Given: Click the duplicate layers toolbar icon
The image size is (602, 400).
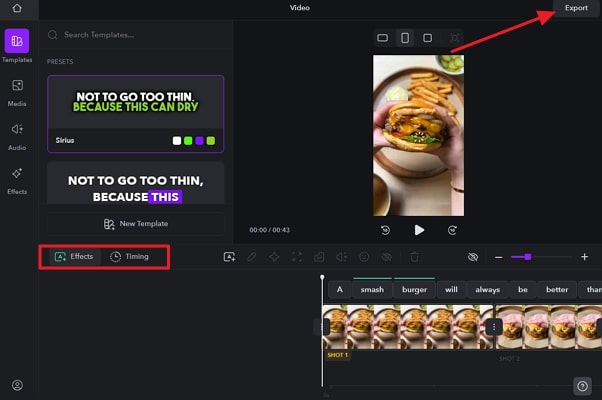Looking at the screenshot, I should 319,257.
